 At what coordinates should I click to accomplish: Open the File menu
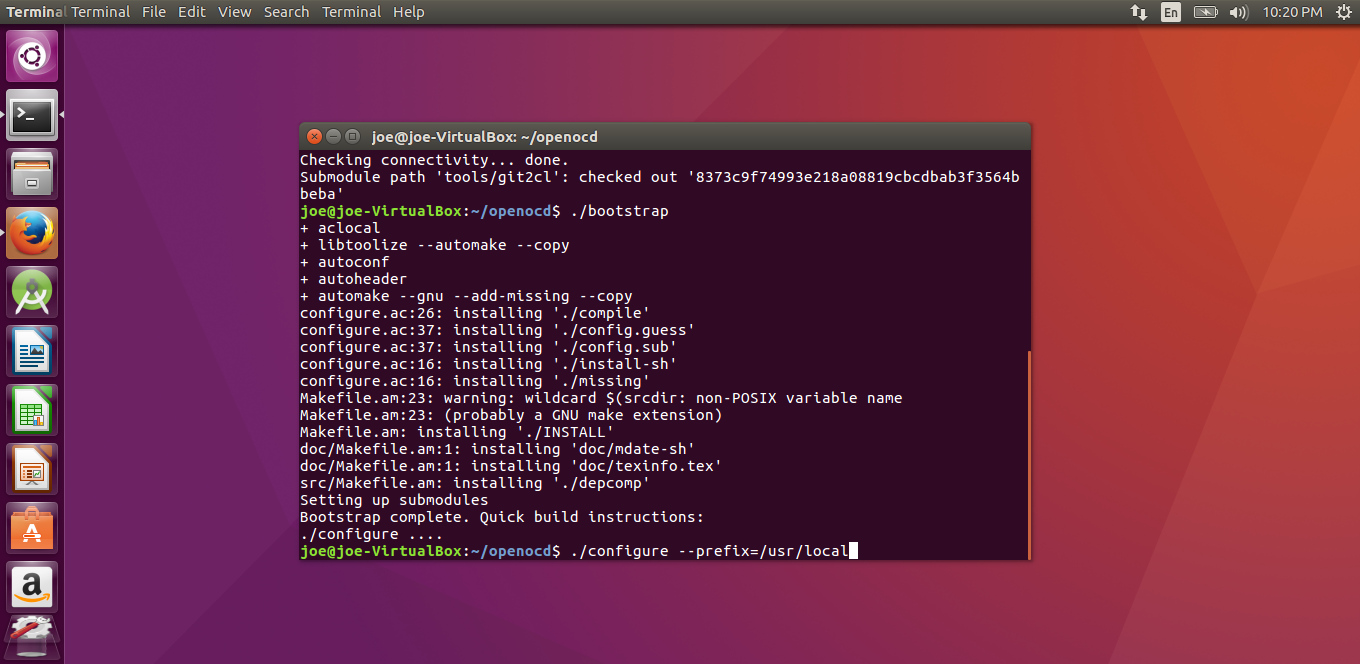click(154, 12)
